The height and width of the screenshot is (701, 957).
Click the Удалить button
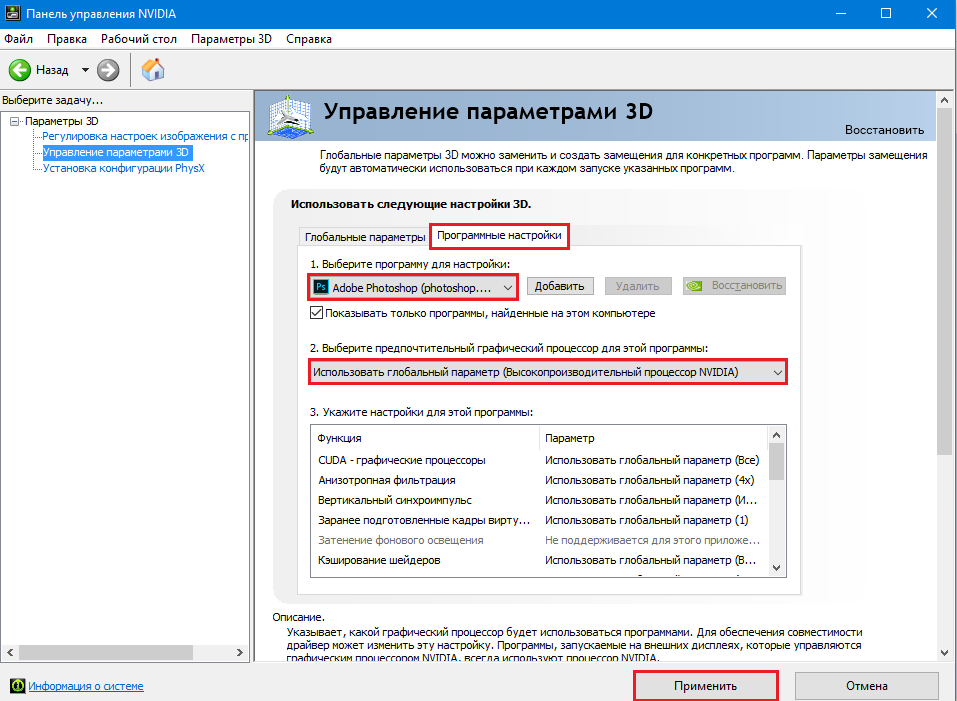point(638,286)
